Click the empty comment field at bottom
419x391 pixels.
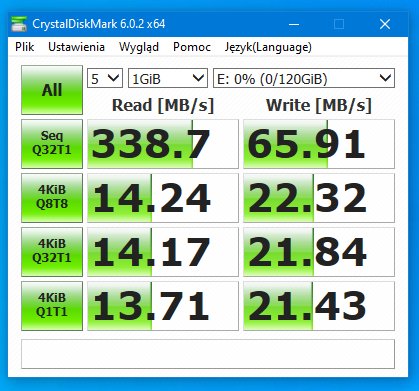(x=208, y=354)
